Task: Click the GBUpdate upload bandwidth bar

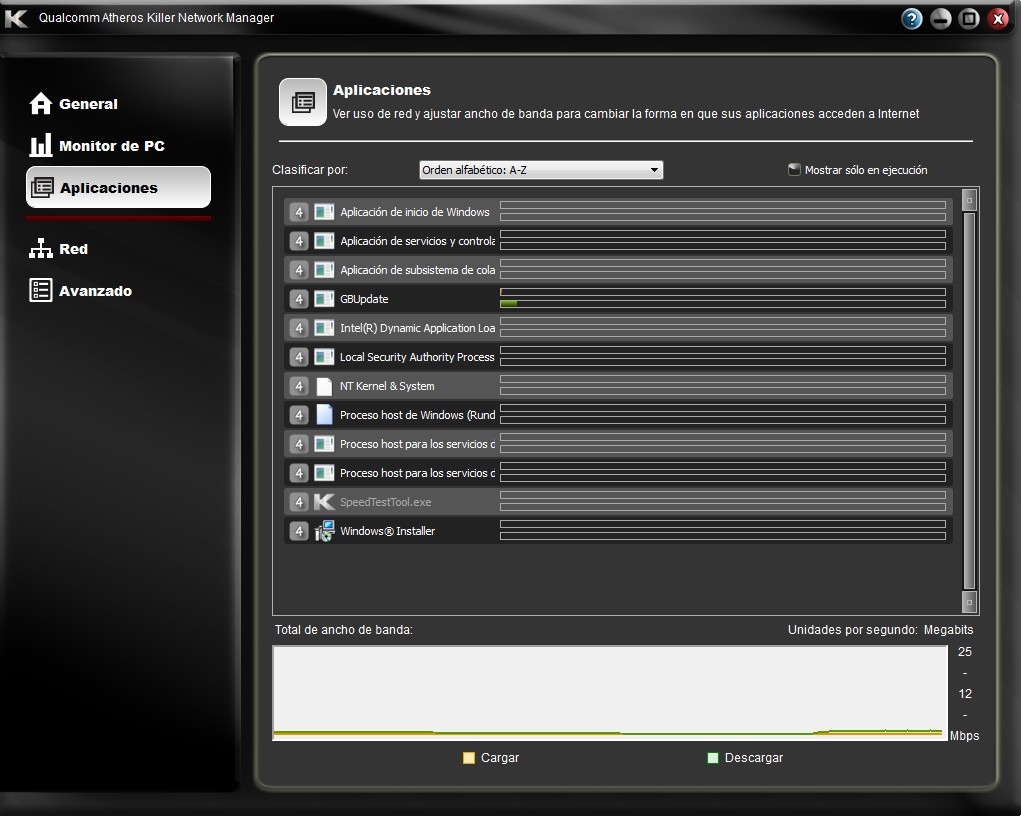Action: (723, 292)
